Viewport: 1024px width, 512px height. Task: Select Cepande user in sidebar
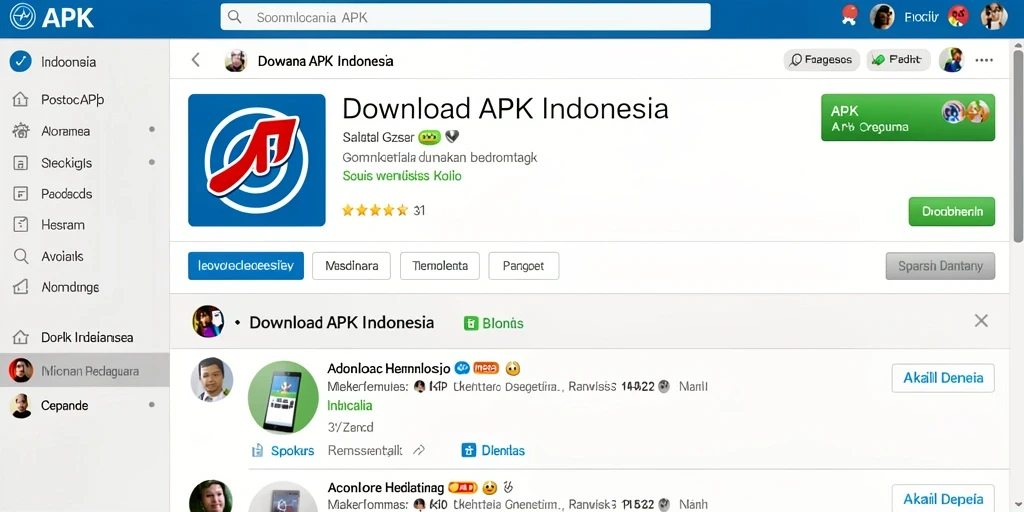[85, 406]
